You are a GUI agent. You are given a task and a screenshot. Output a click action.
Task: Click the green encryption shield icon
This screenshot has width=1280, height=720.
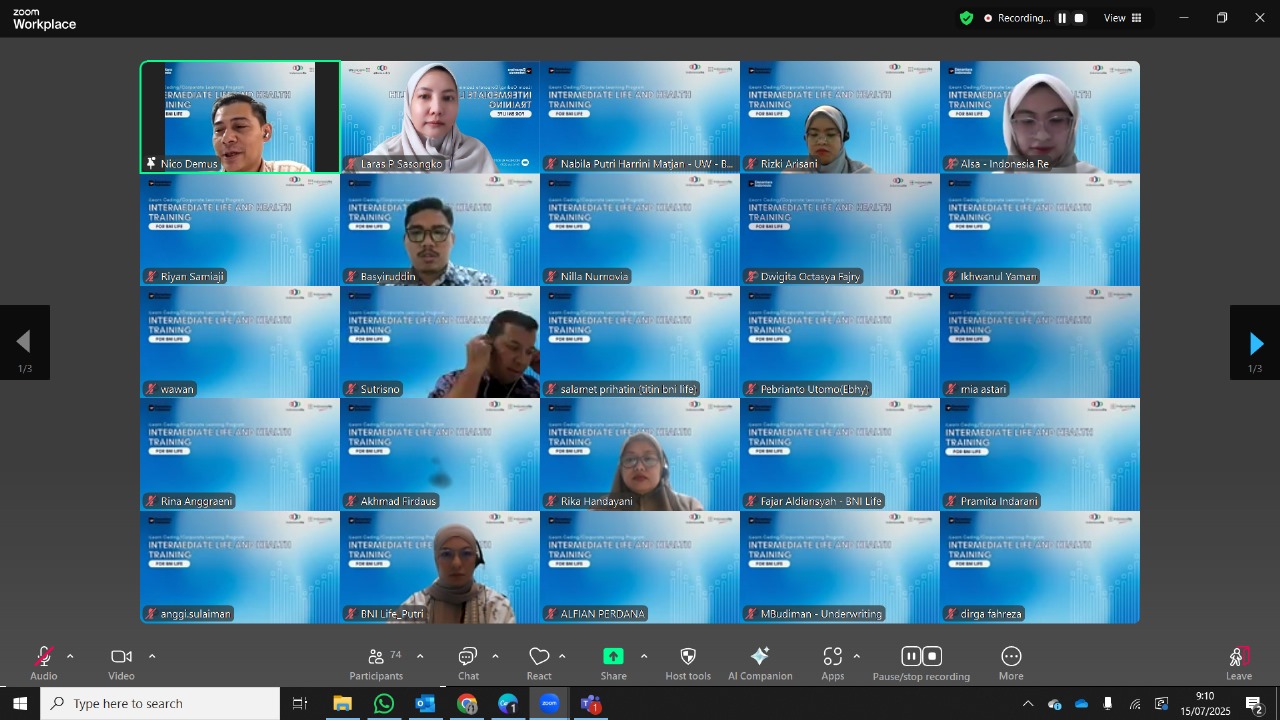click(966, 18)
